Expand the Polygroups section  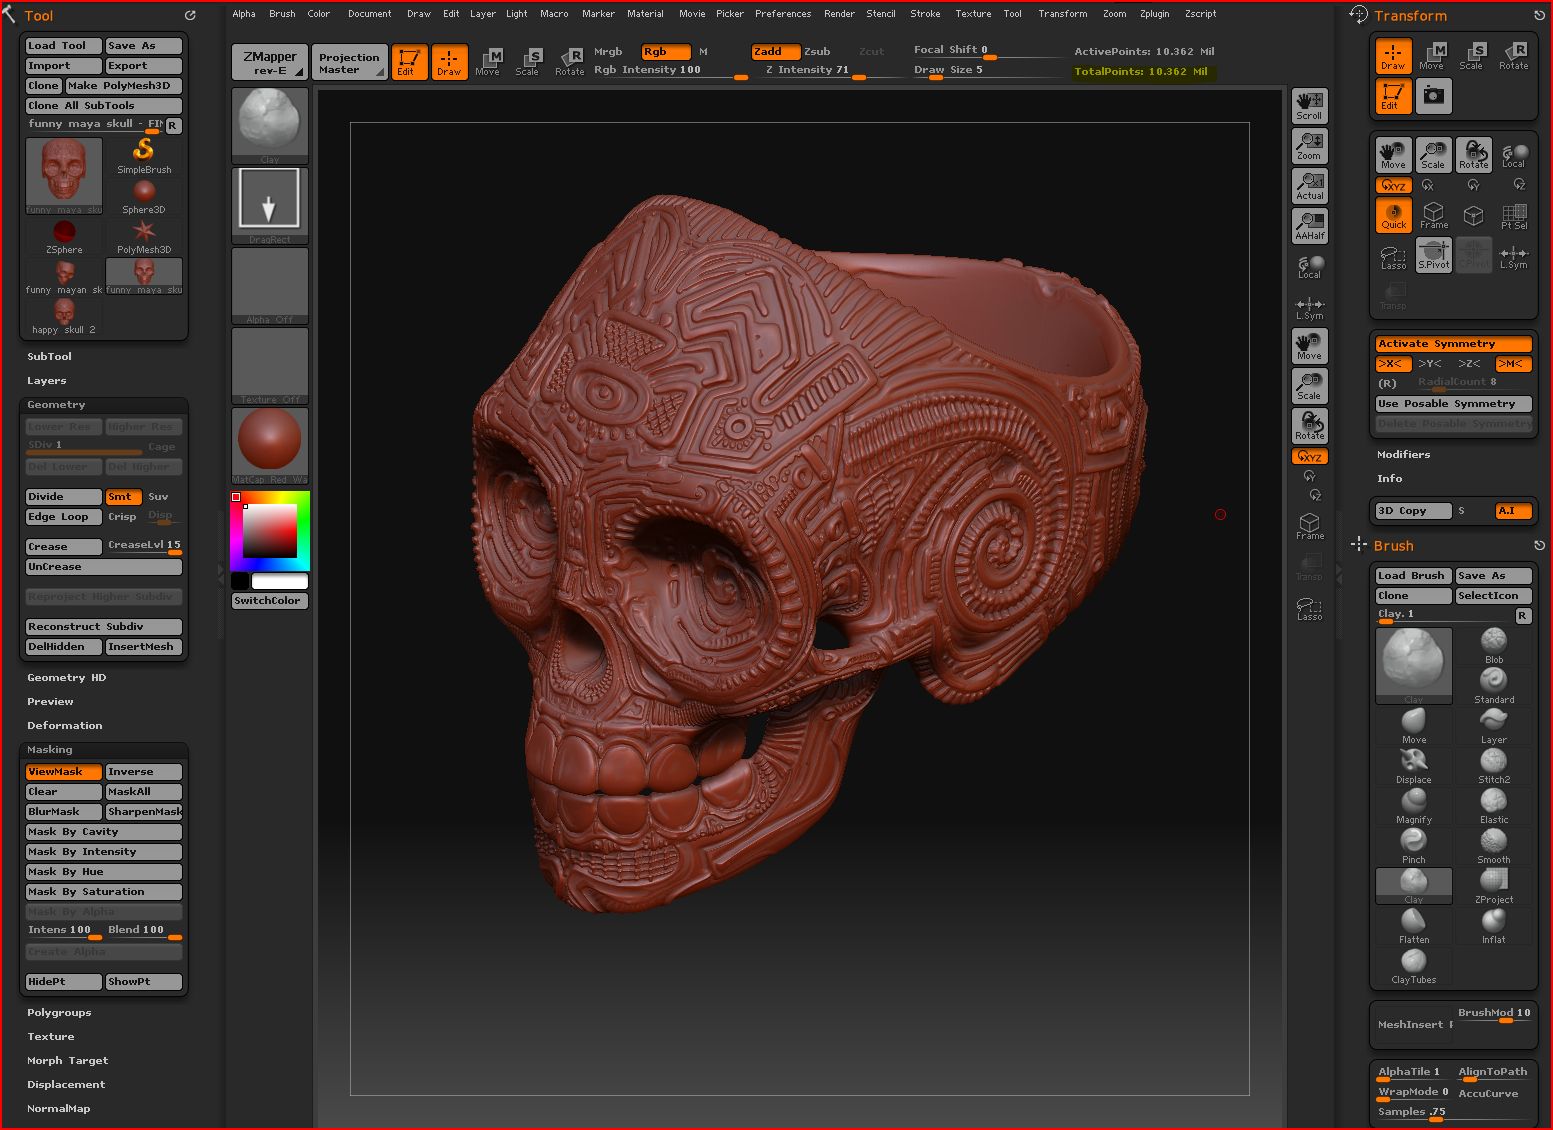pyautogui.click(x=59, y=1012)
